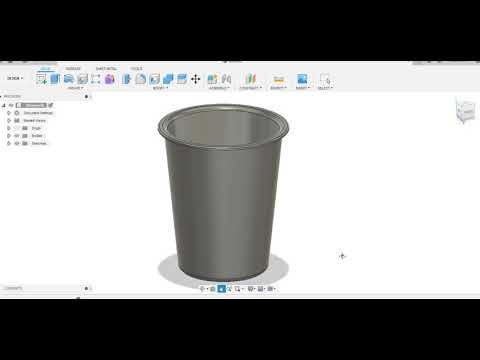The width and height of the screenshot is (480, 360).
Task: Select the Bodies tree item label
Action: pos(37,136)
